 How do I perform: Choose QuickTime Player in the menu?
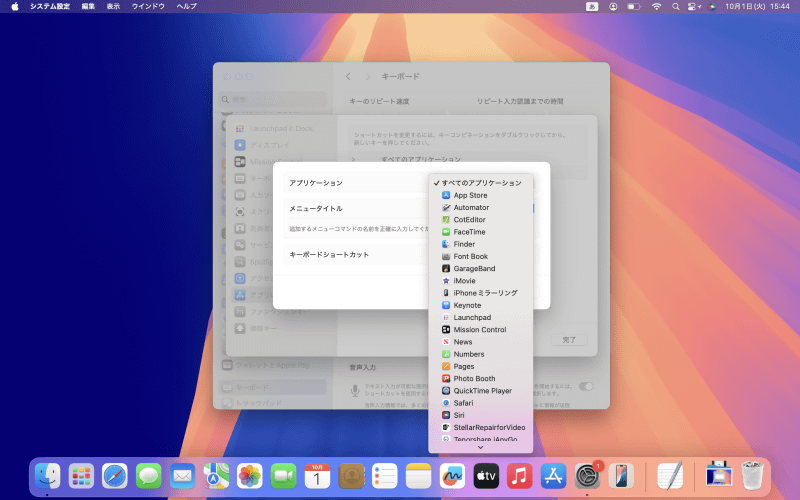coord(481,391)
